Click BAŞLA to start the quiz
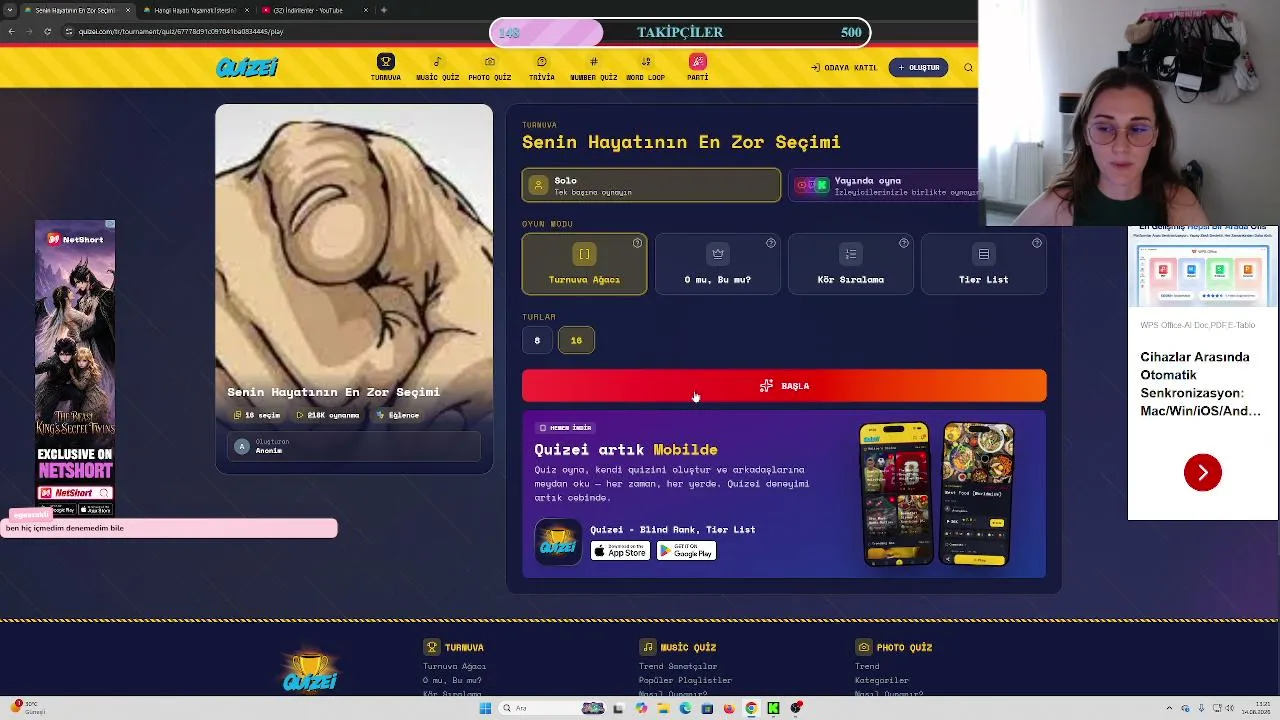This screenshot has height=720, width=1280. pyautogui.click(x=784, y=386)
